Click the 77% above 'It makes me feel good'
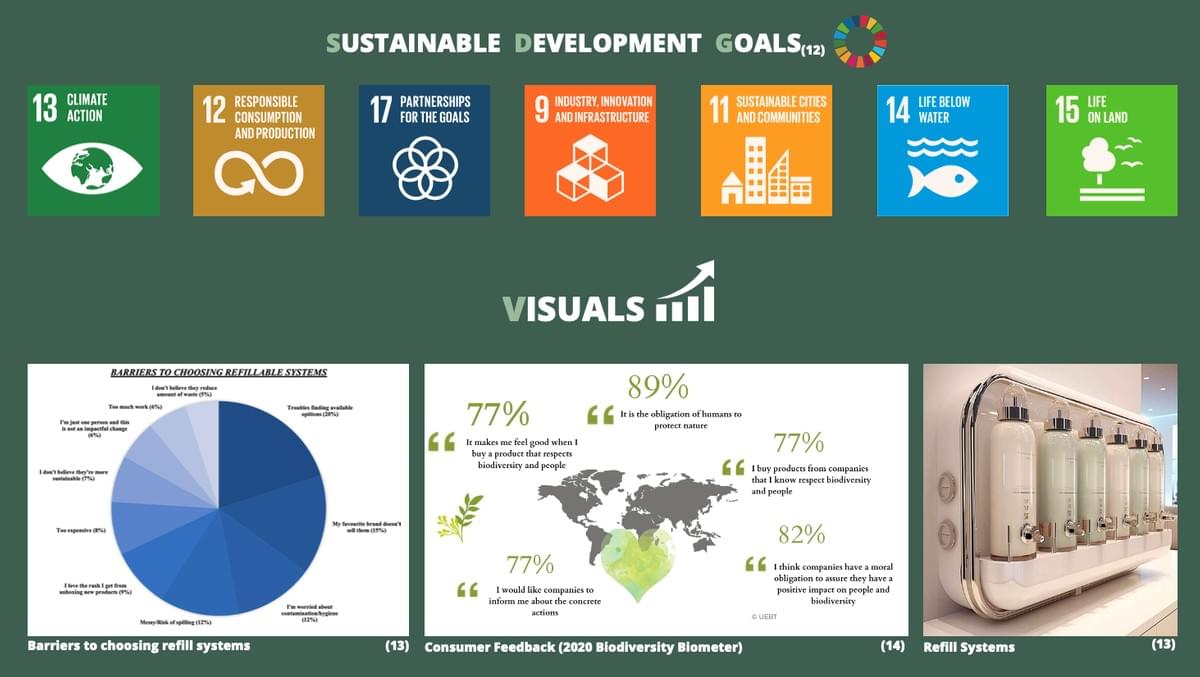Screen dimensions: 1200x677 pos(498,413)
